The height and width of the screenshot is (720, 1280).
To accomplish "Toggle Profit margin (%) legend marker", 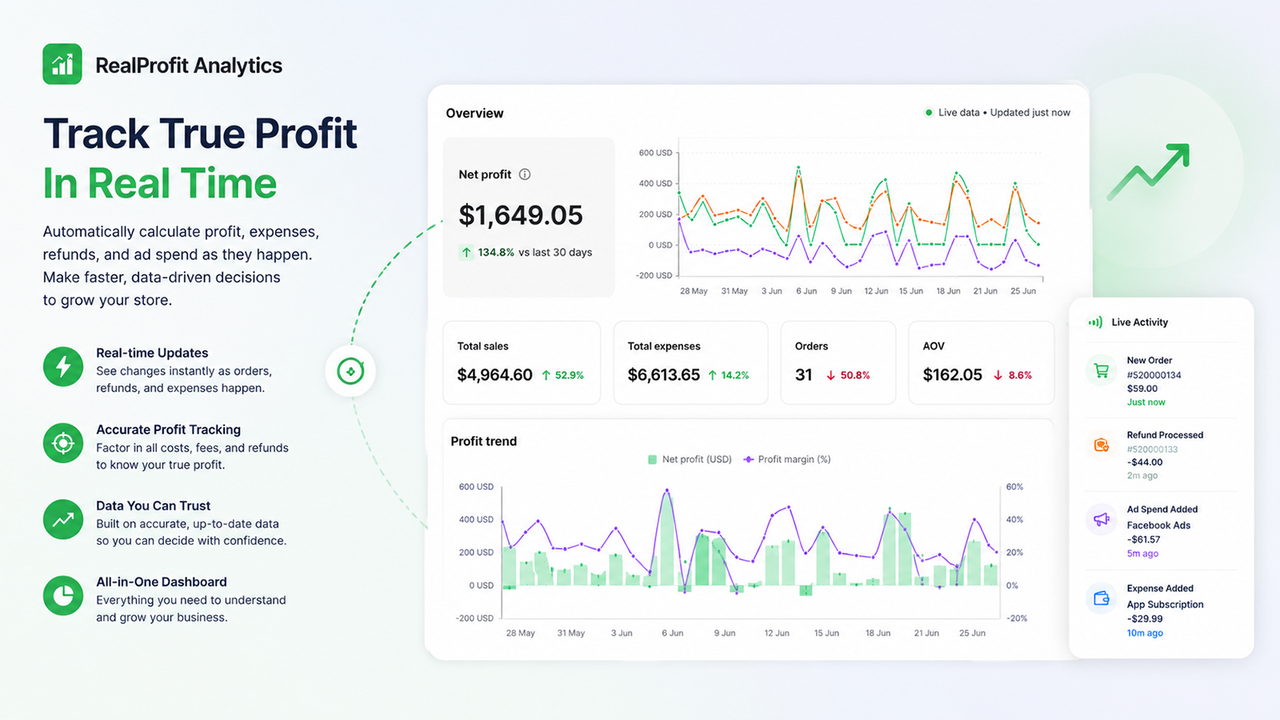I will (x=748, y=460).
